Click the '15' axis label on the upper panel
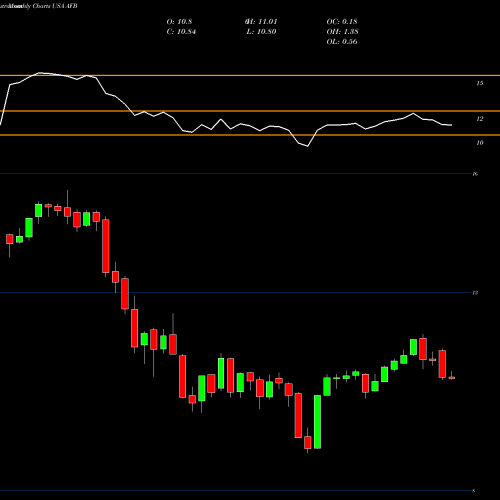The width and height of the screenshot is (500, 500). pyautogui.click(x=480, y=83)
